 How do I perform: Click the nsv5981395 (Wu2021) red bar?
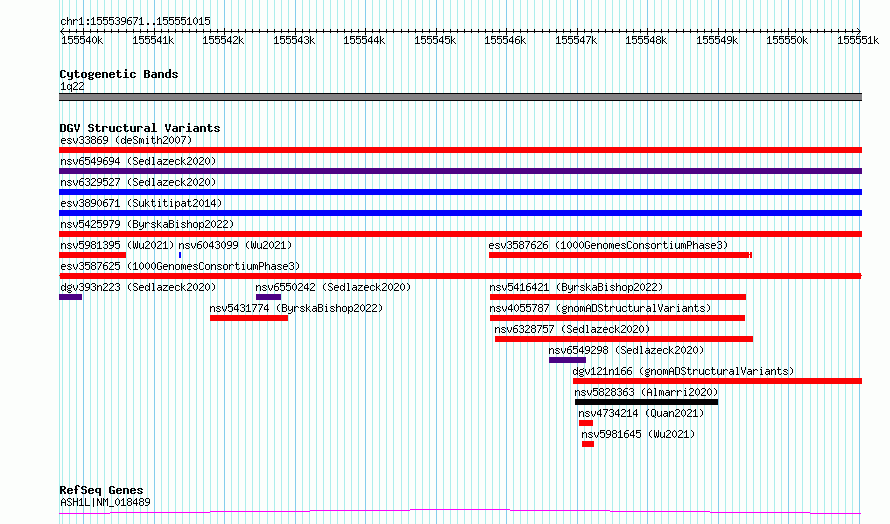[x=93, y=255]
